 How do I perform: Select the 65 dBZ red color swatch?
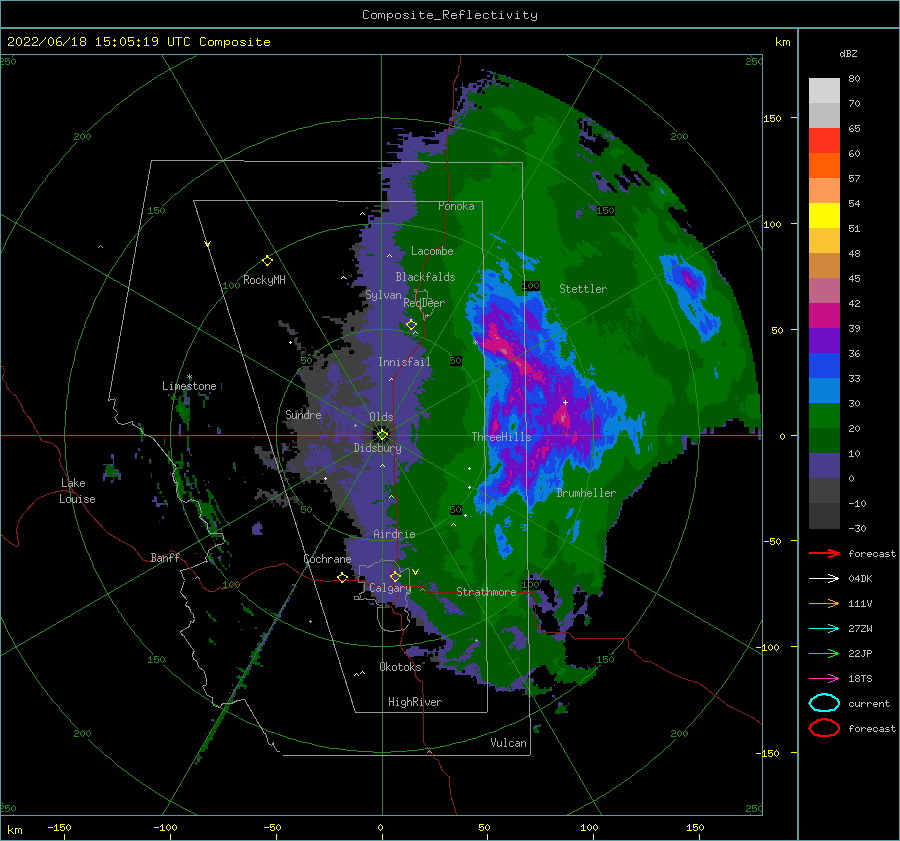coord(824,140)
